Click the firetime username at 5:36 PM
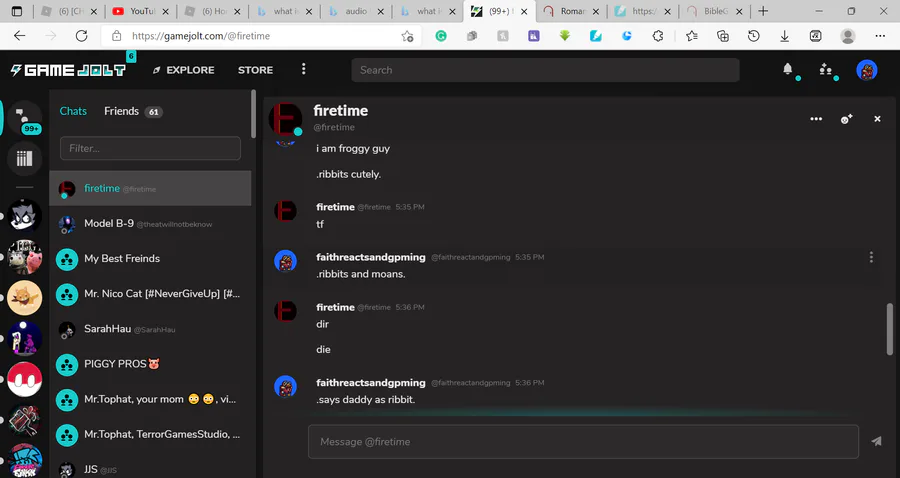This screenshot has height=478, width=900. [335, 307]
